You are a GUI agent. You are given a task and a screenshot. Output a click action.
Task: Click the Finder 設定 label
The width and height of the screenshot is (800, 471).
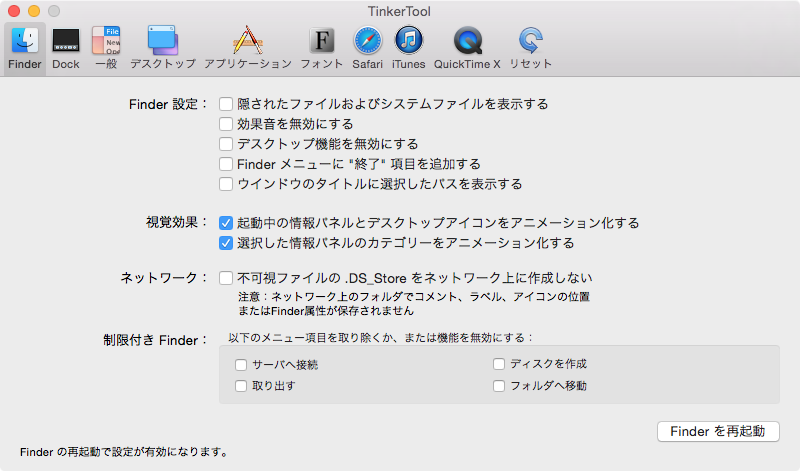168,104
